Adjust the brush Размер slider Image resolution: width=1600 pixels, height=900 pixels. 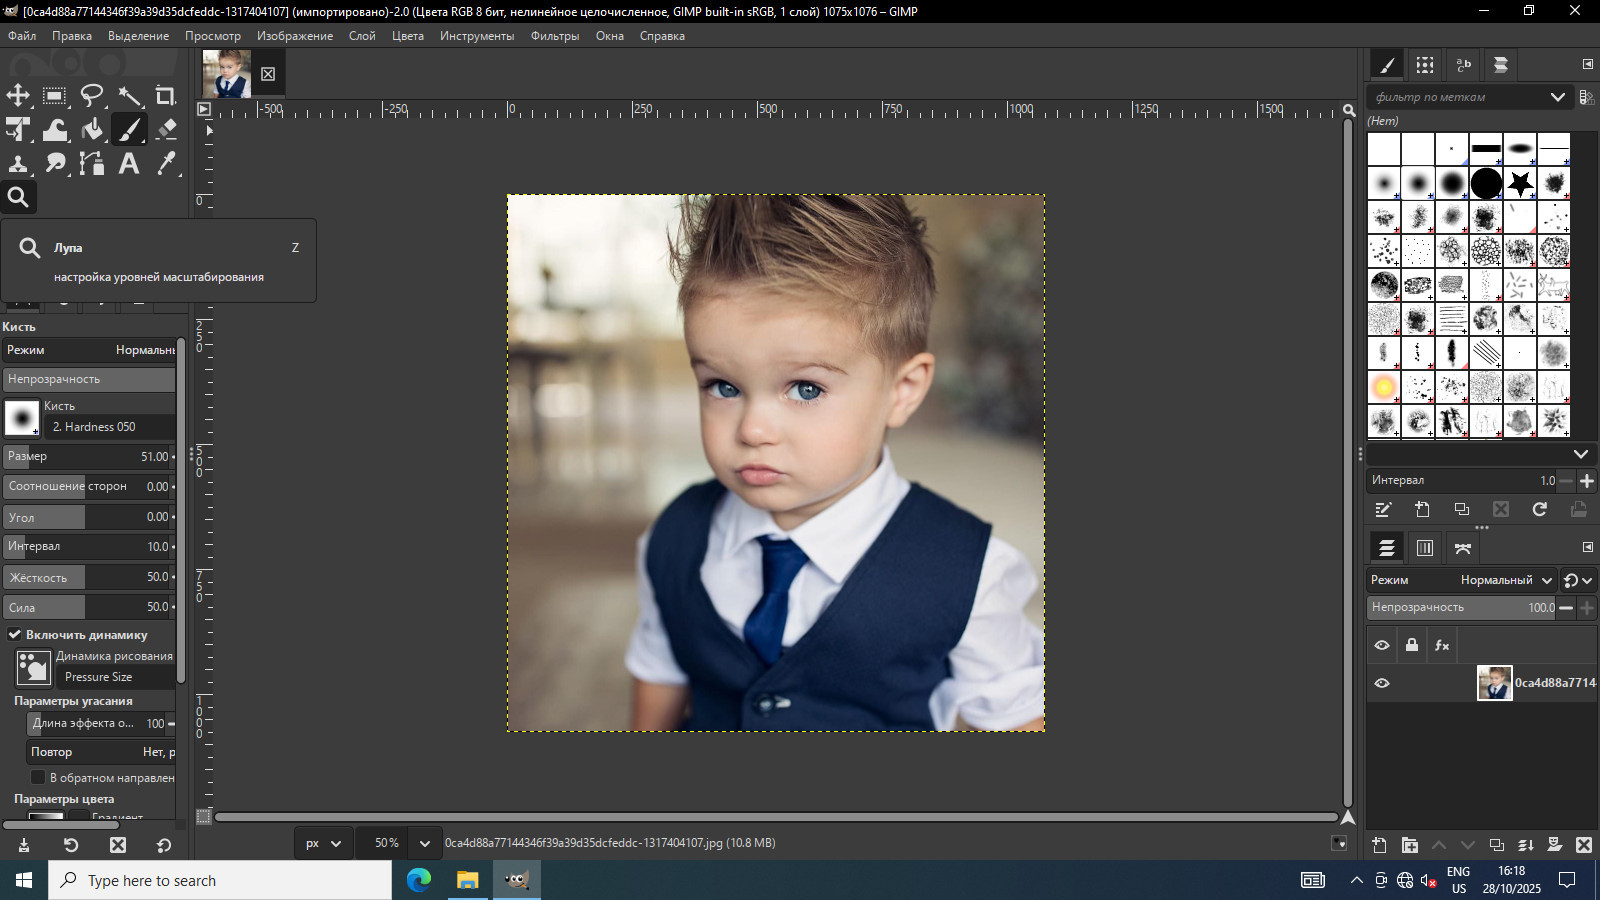[88, 456]
